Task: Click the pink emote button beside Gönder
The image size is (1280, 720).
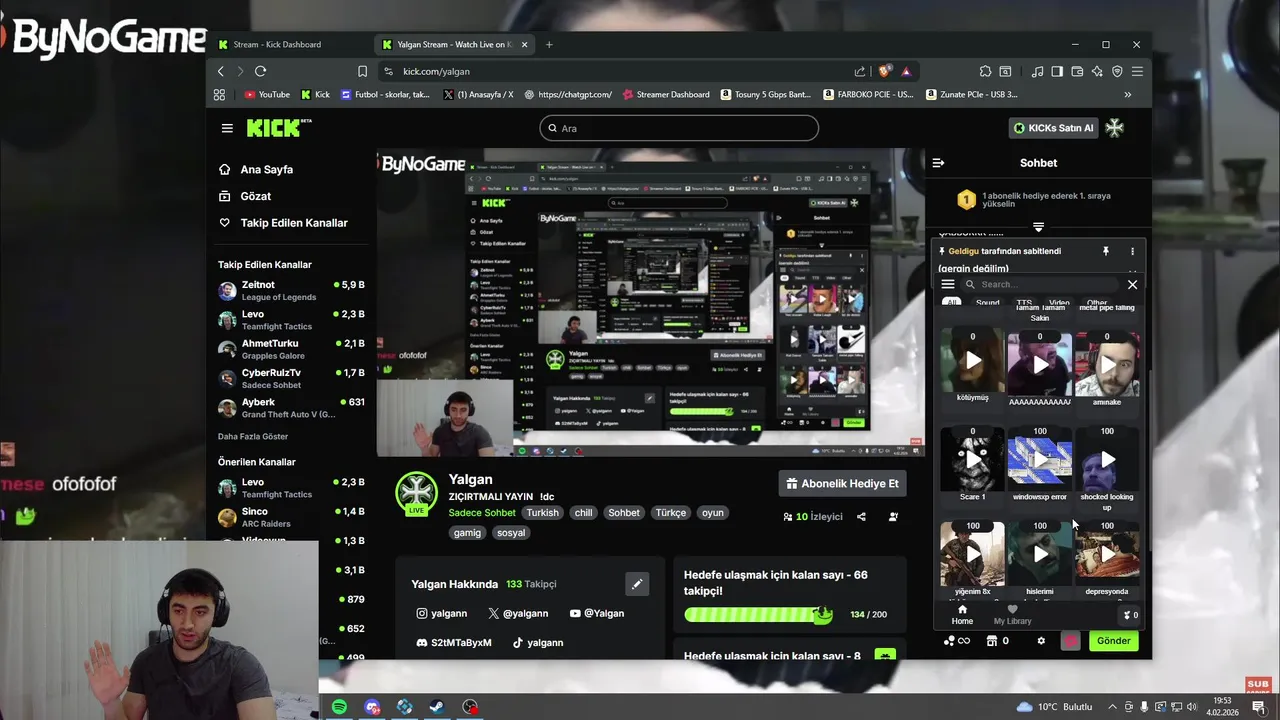Action: point(1071,641)
